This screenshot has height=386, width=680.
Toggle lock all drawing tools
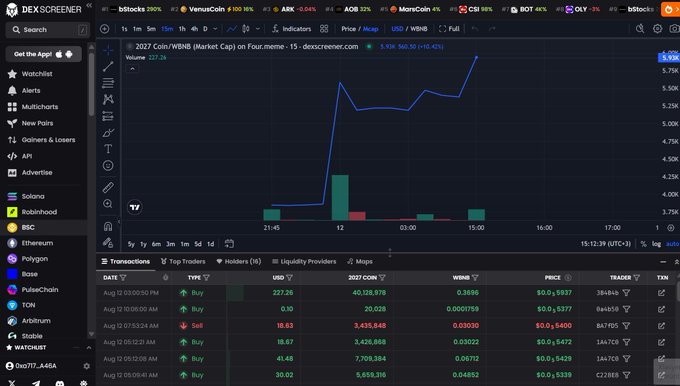[108, 243]
